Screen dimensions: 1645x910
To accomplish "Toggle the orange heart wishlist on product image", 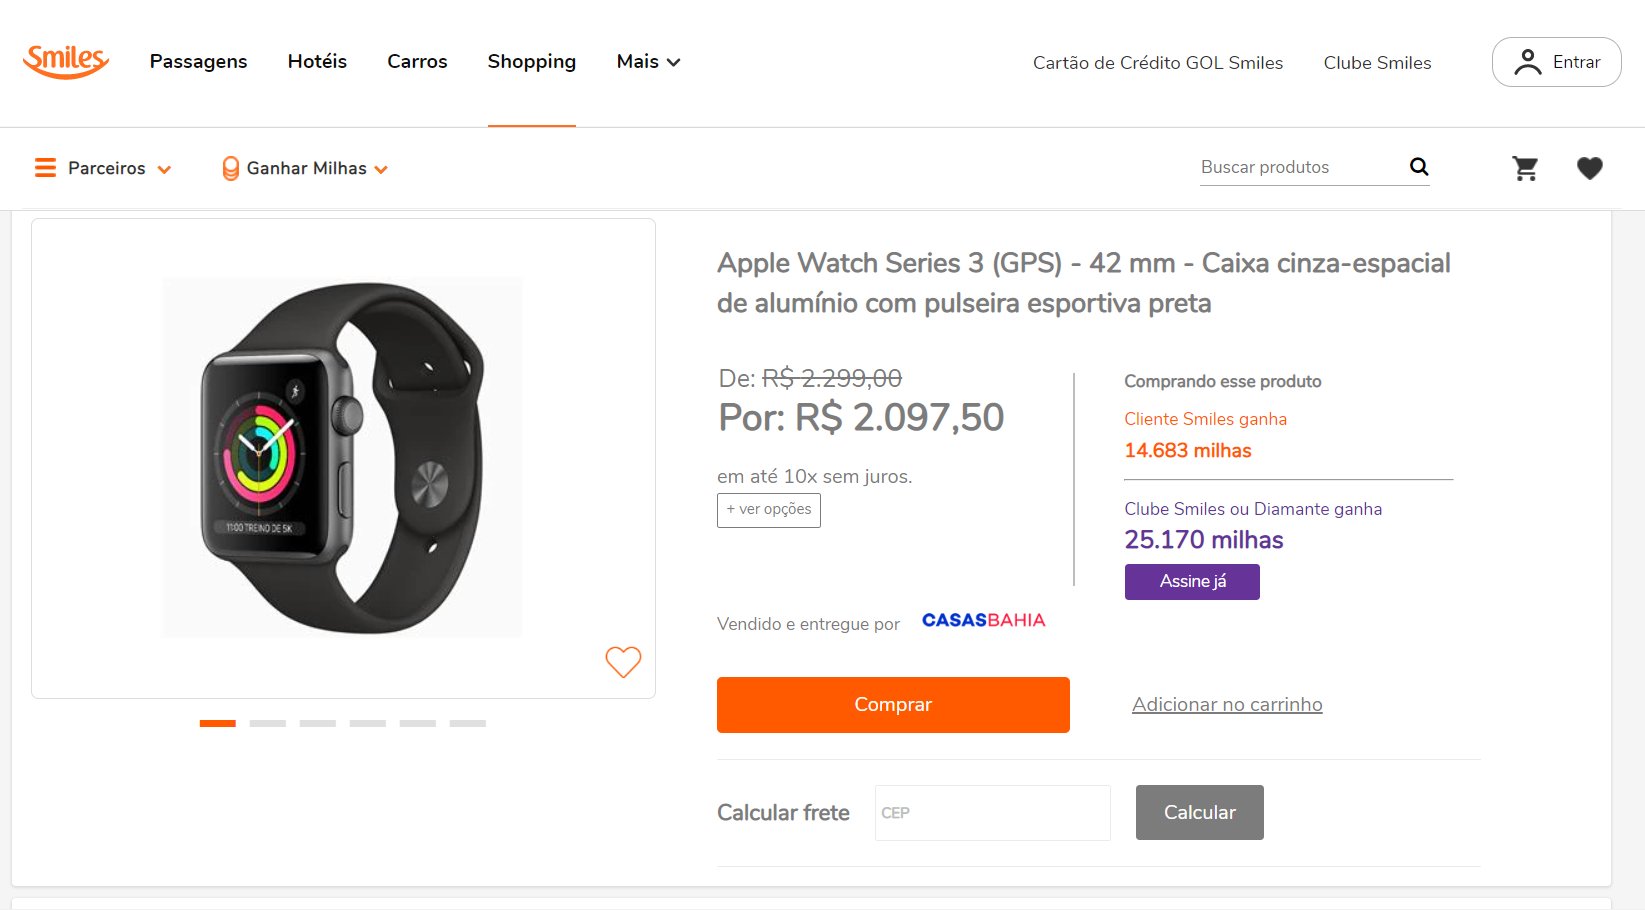I will tap(623, 661).
